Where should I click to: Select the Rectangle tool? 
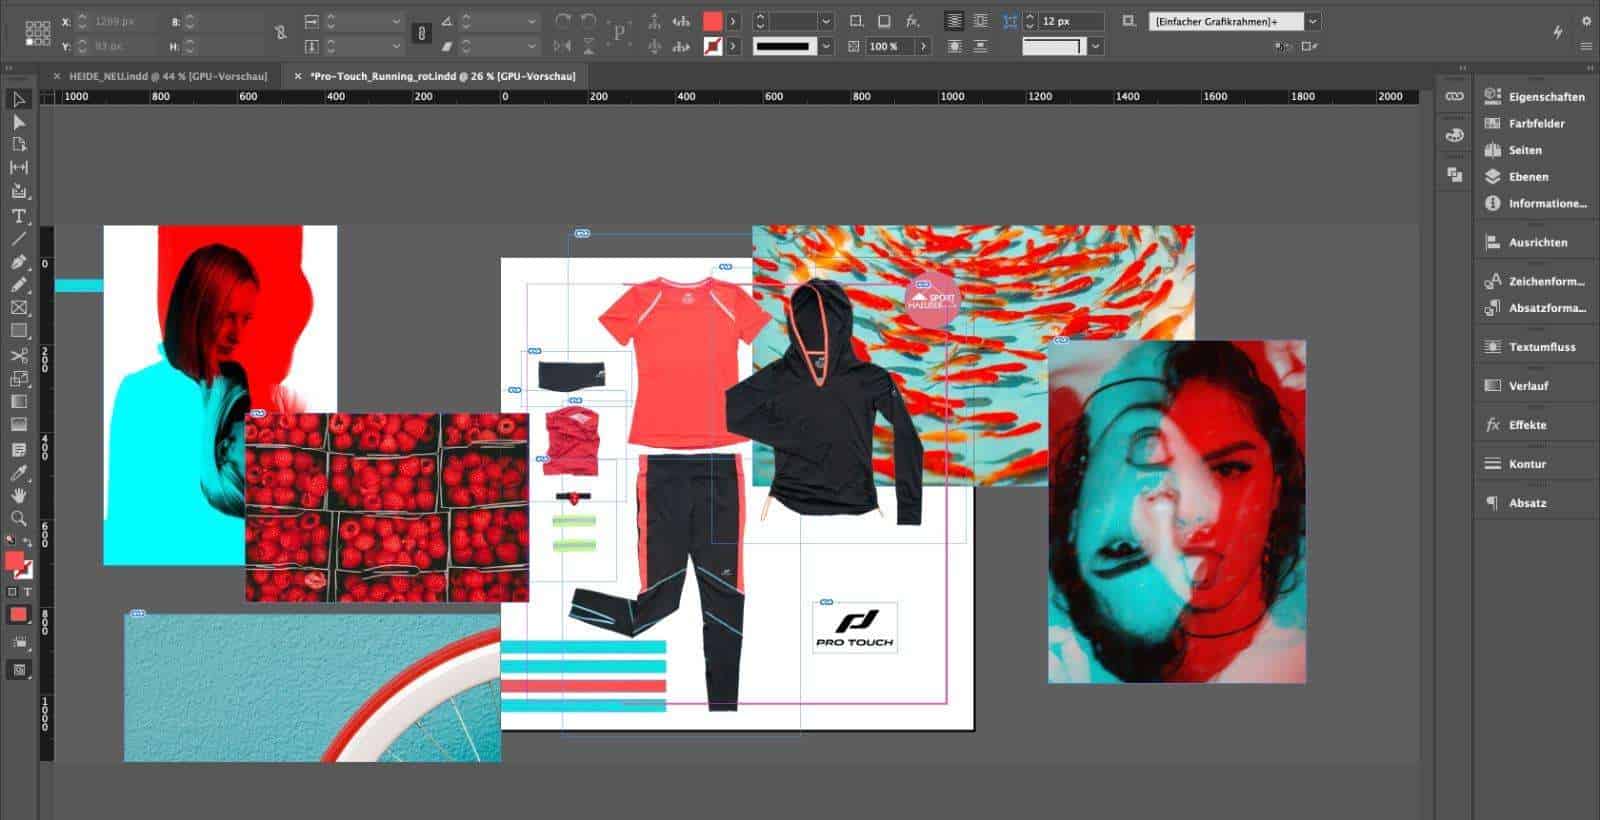(18, 331)
